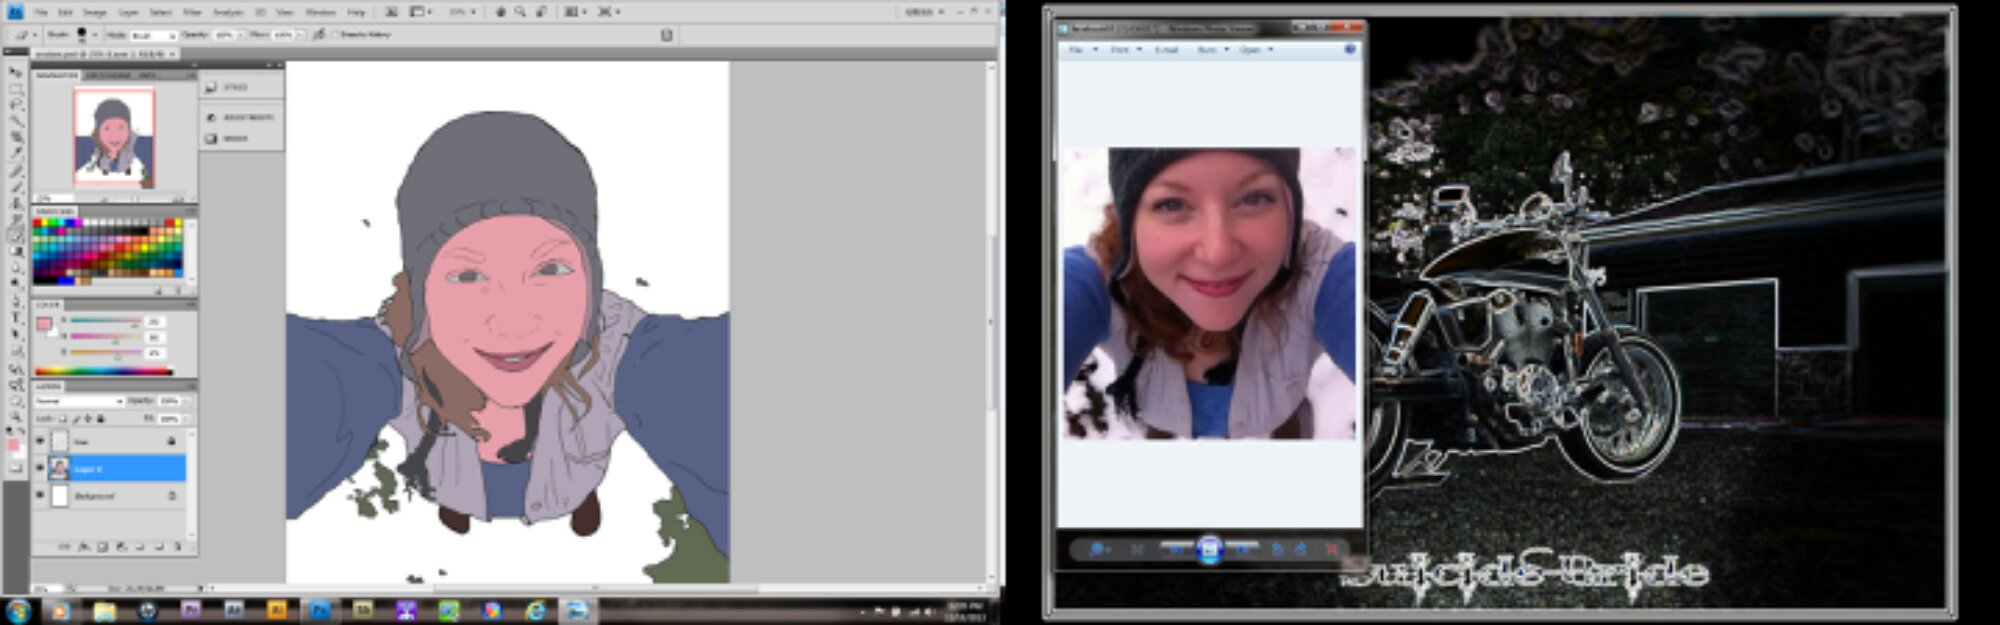This screenshot has height=625, width=2000.
Task: Select the Lasso tool
Action: [15, 104]
